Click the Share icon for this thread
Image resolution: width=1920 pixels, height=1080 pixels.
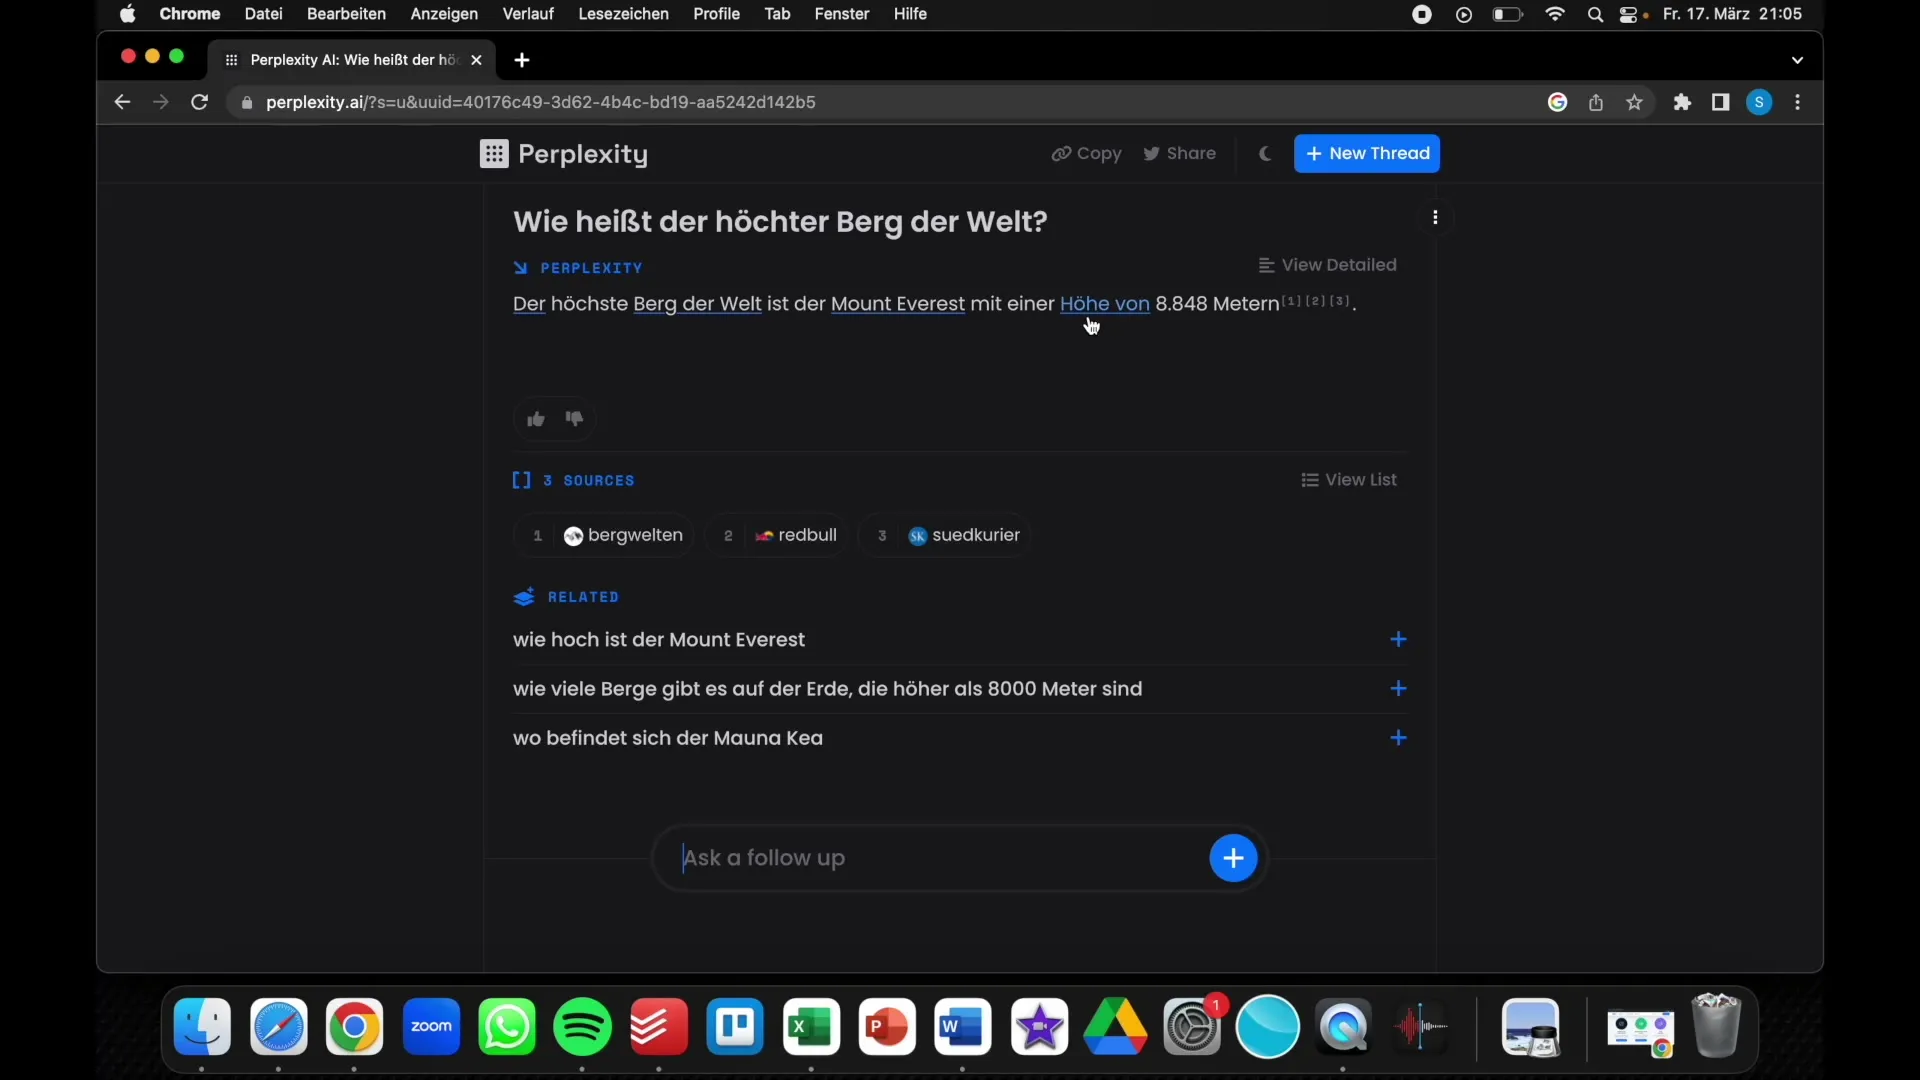[x=1178, y=153]
